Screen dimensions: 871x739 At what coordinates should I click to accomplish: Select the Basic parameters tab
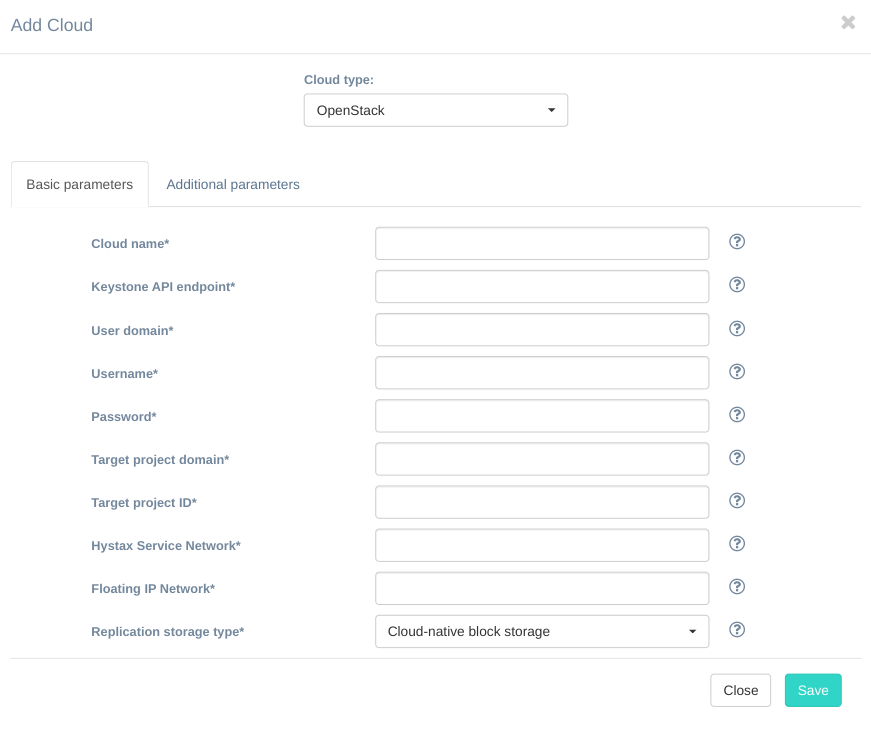point(79,184)
